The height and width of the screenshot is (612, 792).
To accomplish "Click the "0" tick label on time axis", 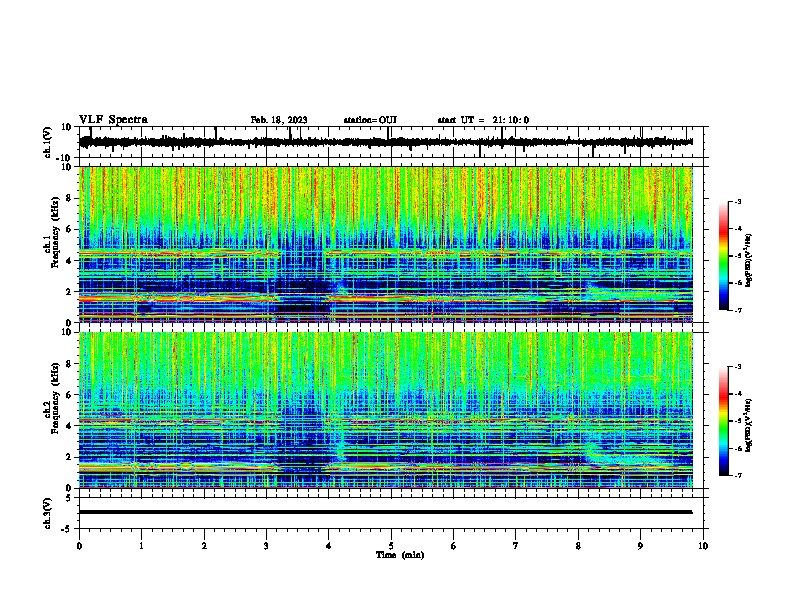I will [x=79, y=546].
